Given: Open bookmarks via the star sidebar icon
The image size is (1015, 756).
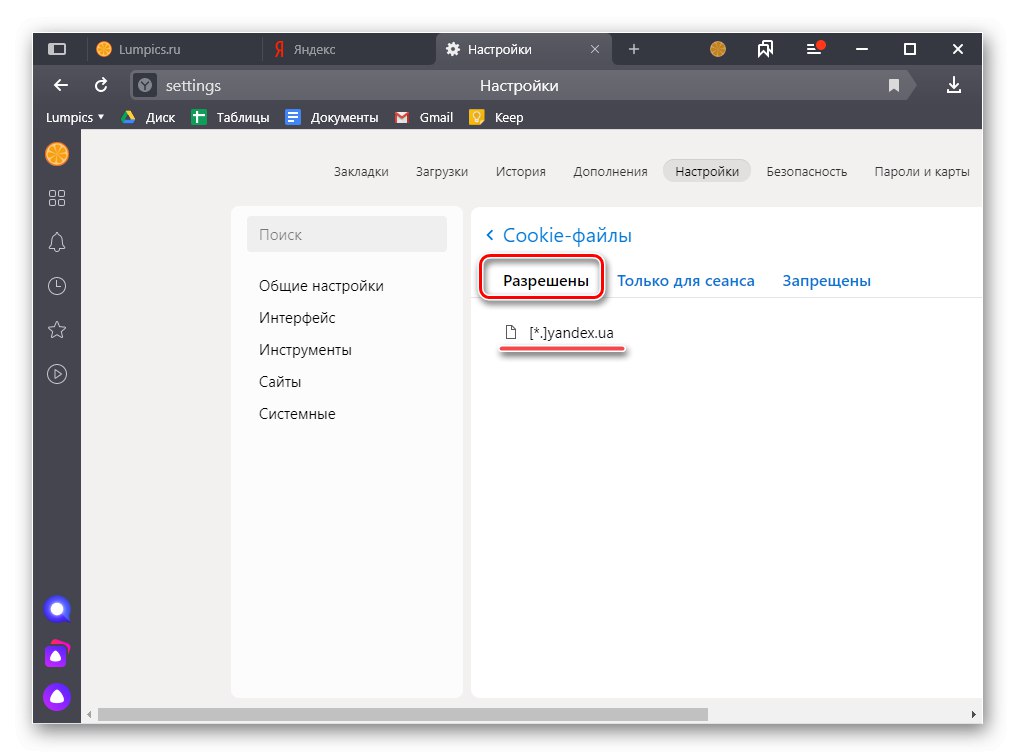Looking at the screenshot, I should click(57, 330).
